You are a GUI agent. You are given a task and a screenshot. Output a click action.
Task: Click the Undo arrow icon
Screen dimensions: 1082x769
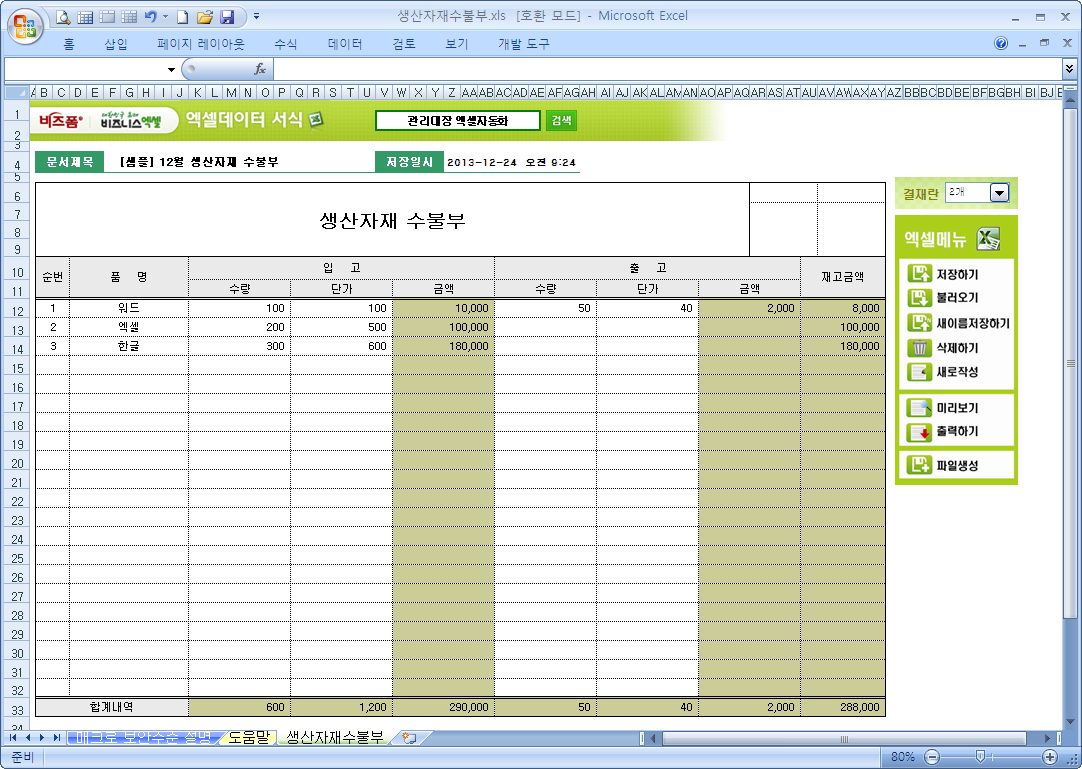[x=150, y=17]
